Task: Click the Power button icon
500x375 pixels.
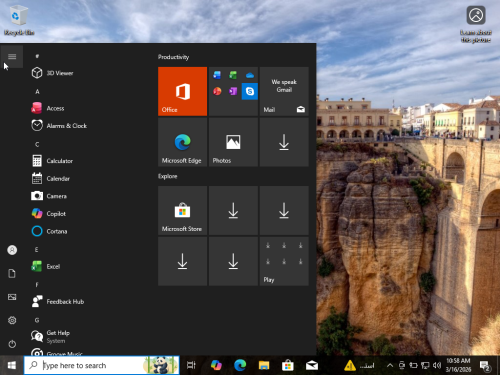Action: (12, 344)
